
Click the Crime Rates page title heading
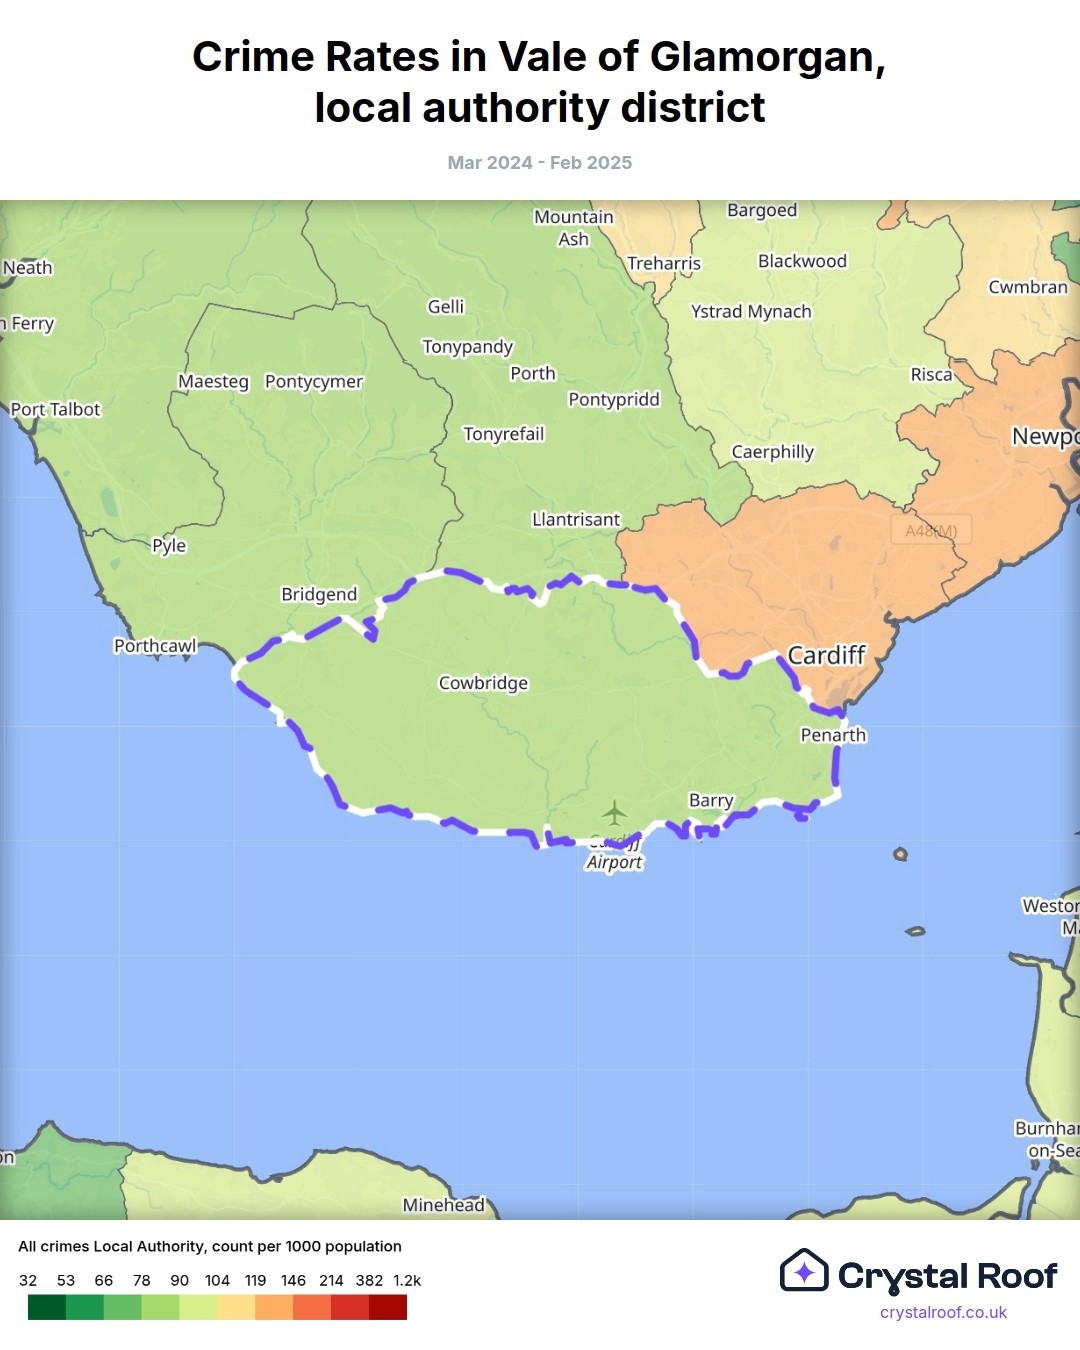pyautogui.click(x=540, y=82)
